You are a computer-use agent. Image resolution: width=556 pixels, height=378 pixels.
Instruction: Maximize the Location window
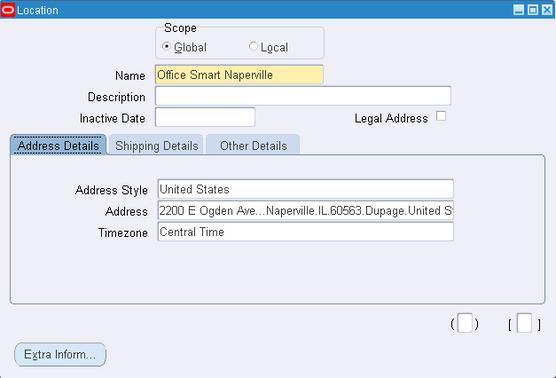click(x=533, y=10)
